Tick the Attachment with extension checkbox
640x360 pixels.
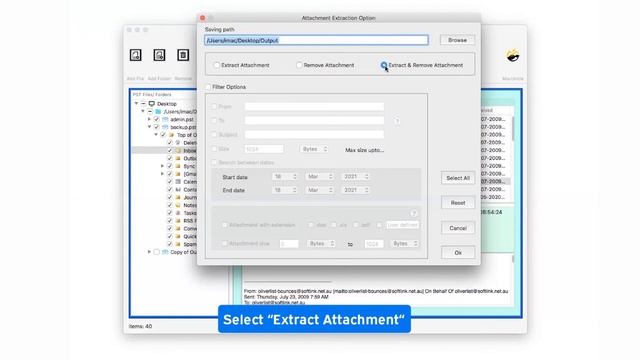pyautogui.click(x=224, y=225)
